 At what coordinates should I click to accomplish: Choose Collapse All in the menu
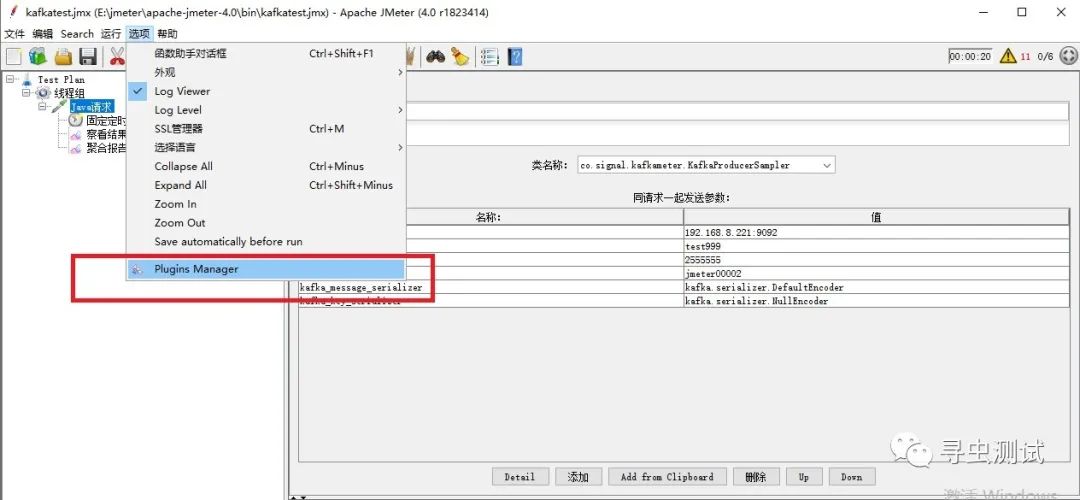click(x=266, y=166)
